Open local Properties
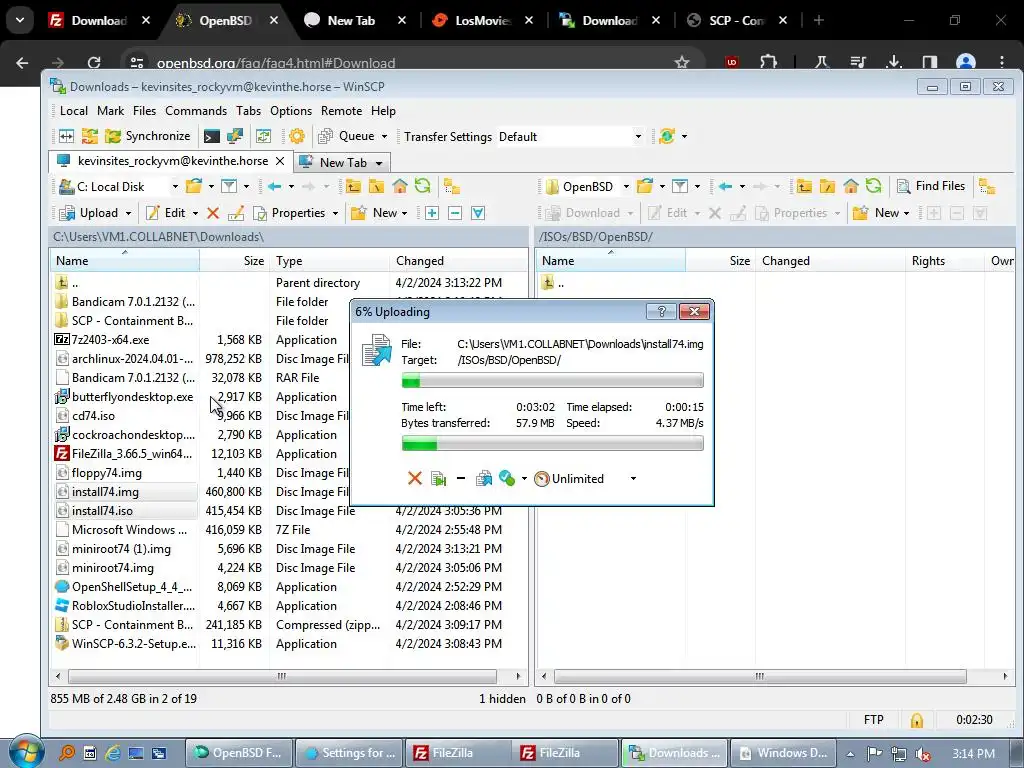 [289, 213]
